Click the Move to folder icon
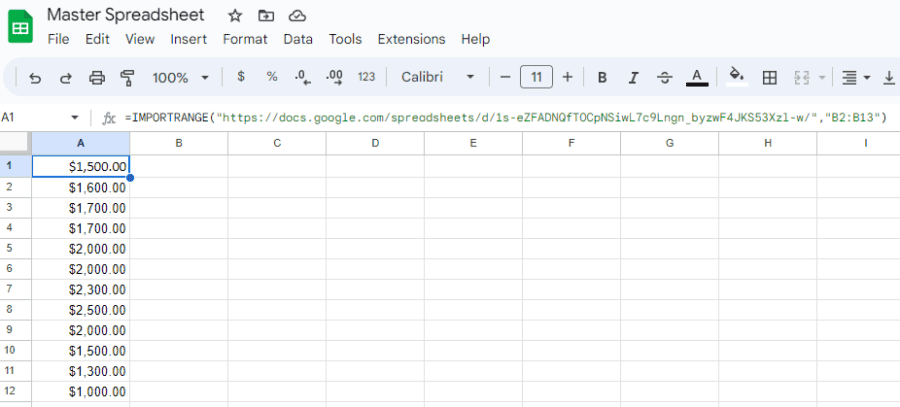Screen dimensions: 900x407 [x=265, y=15]
